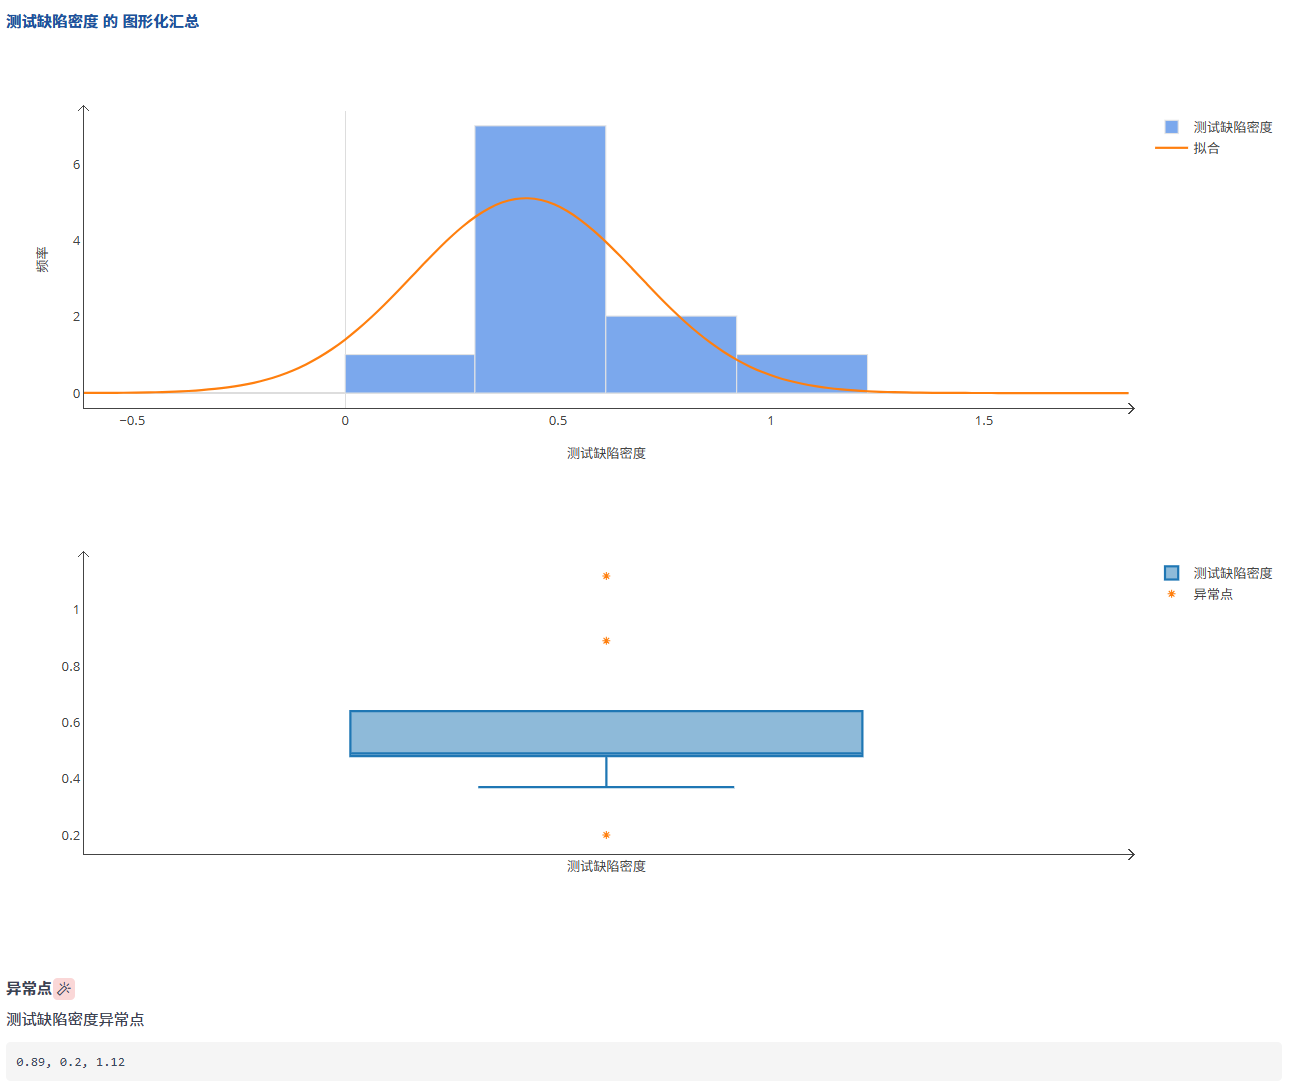Screen dimensions: 1291x1092
Task: Click the histogram x-axis title 测试缺陷密度
Action: 606,453
